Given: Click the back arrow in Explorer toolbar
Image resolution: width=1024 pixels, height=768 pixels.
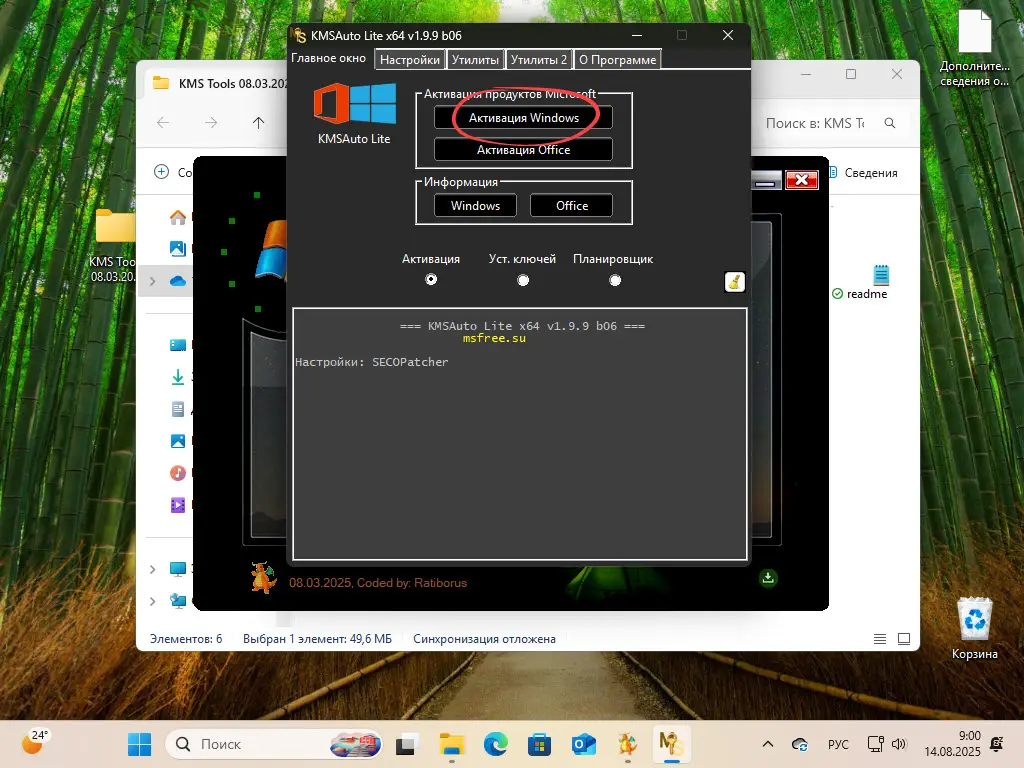Looking at the screenshot, I should pyautogui.click(x=162, y=123).
